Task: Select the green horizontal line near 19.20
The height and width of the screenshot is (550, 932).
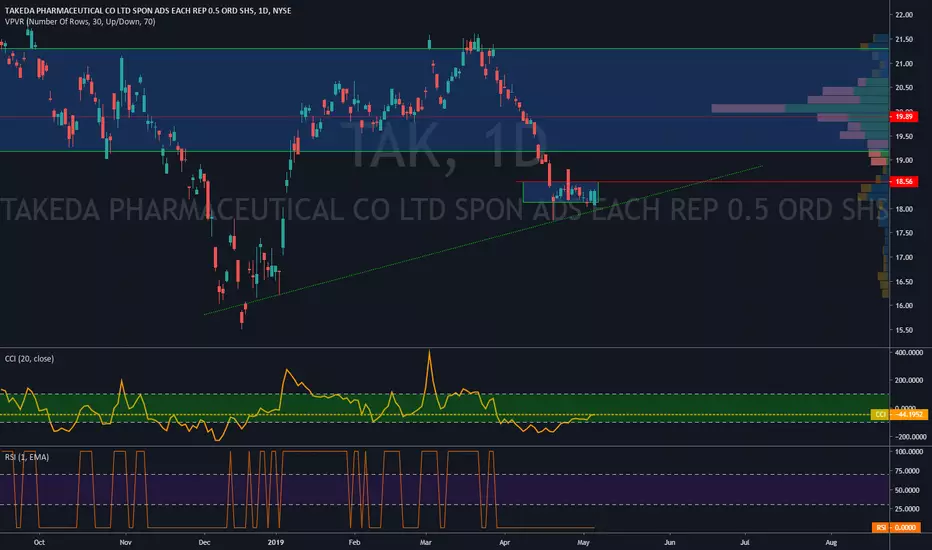Action: (x=444, y=151)
